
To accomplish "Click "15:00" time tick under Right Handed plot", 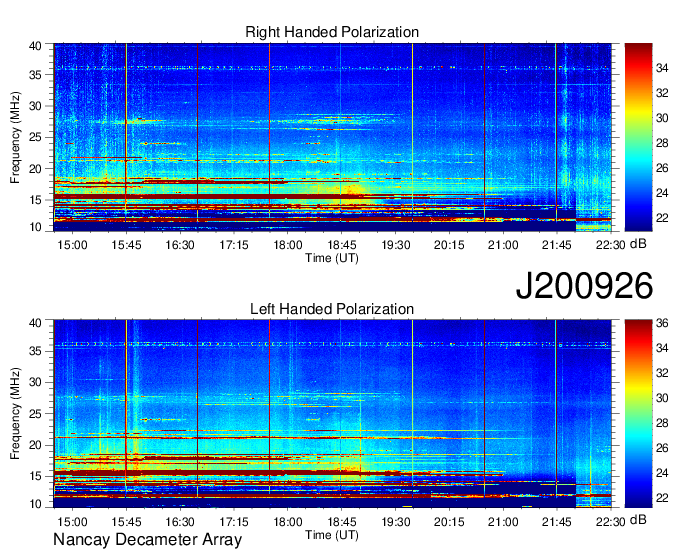I will coord(72,245).
